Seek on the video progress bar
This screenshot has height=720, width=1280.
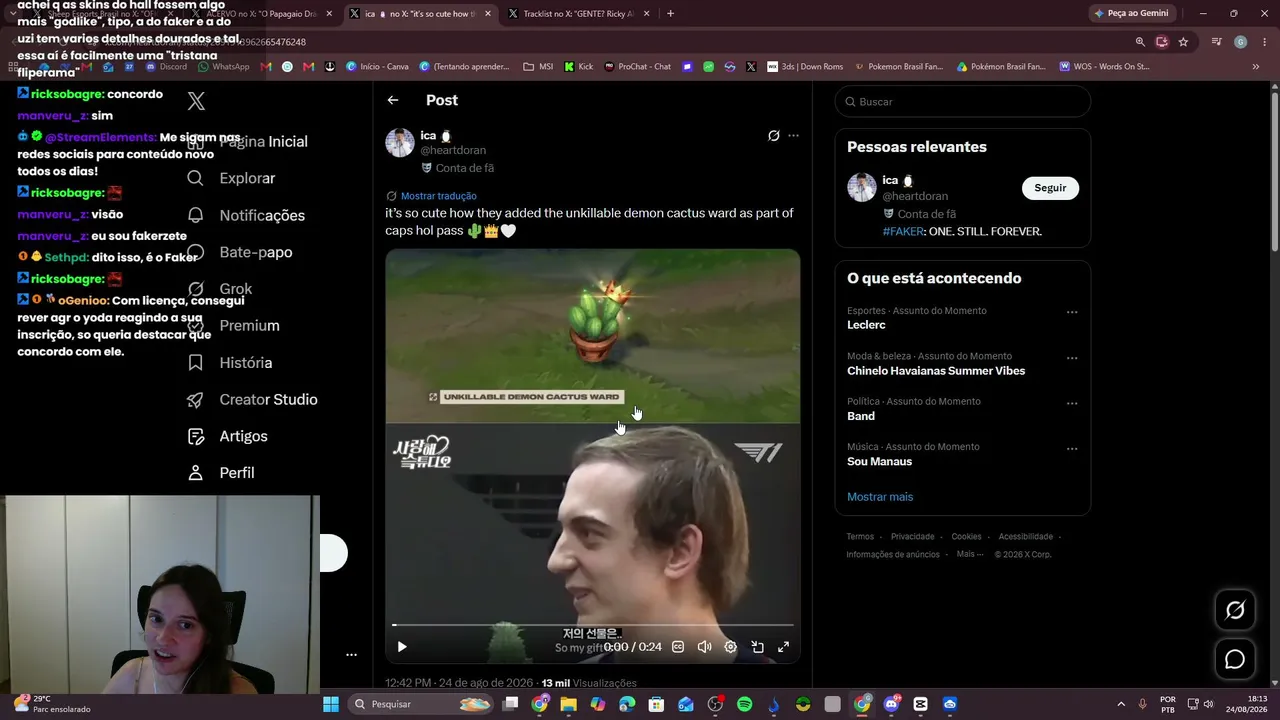click(593, 625)
